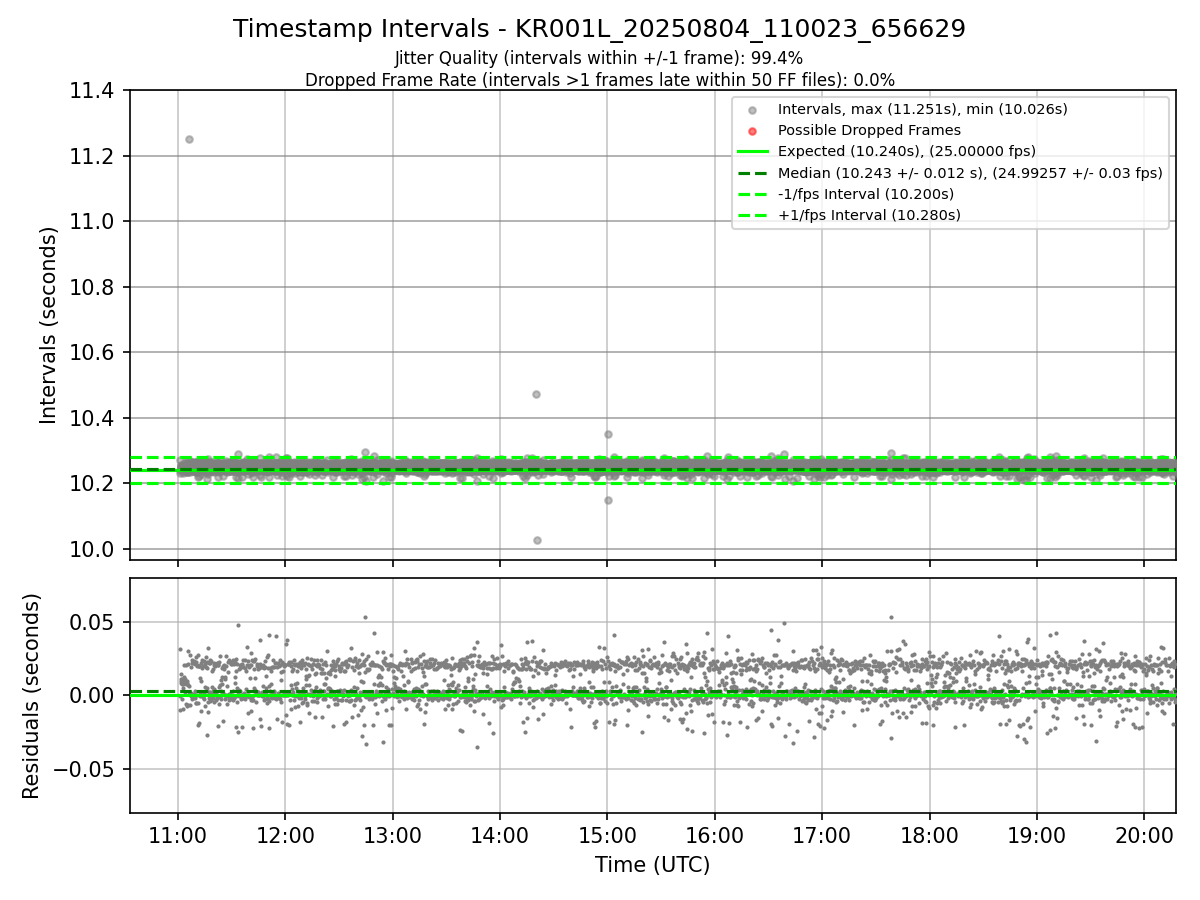The height and width of the screenshot is (900, 1200).
Task: Click the 'Time (UTC)' x-axis label
Action: point(652,865)
